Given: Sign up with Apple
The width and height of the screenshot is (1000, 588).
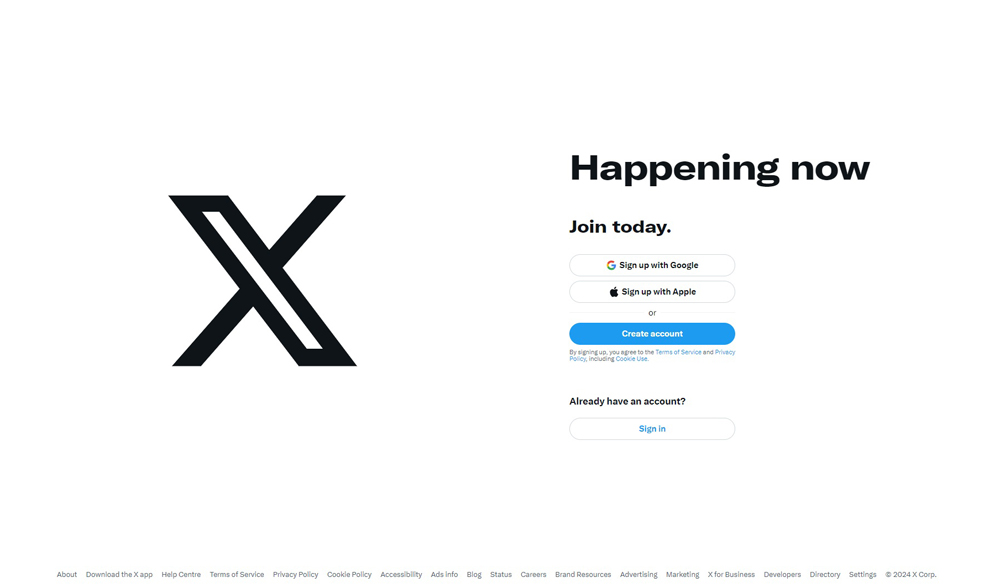Looking at the screenshot, I should point(652,292).
